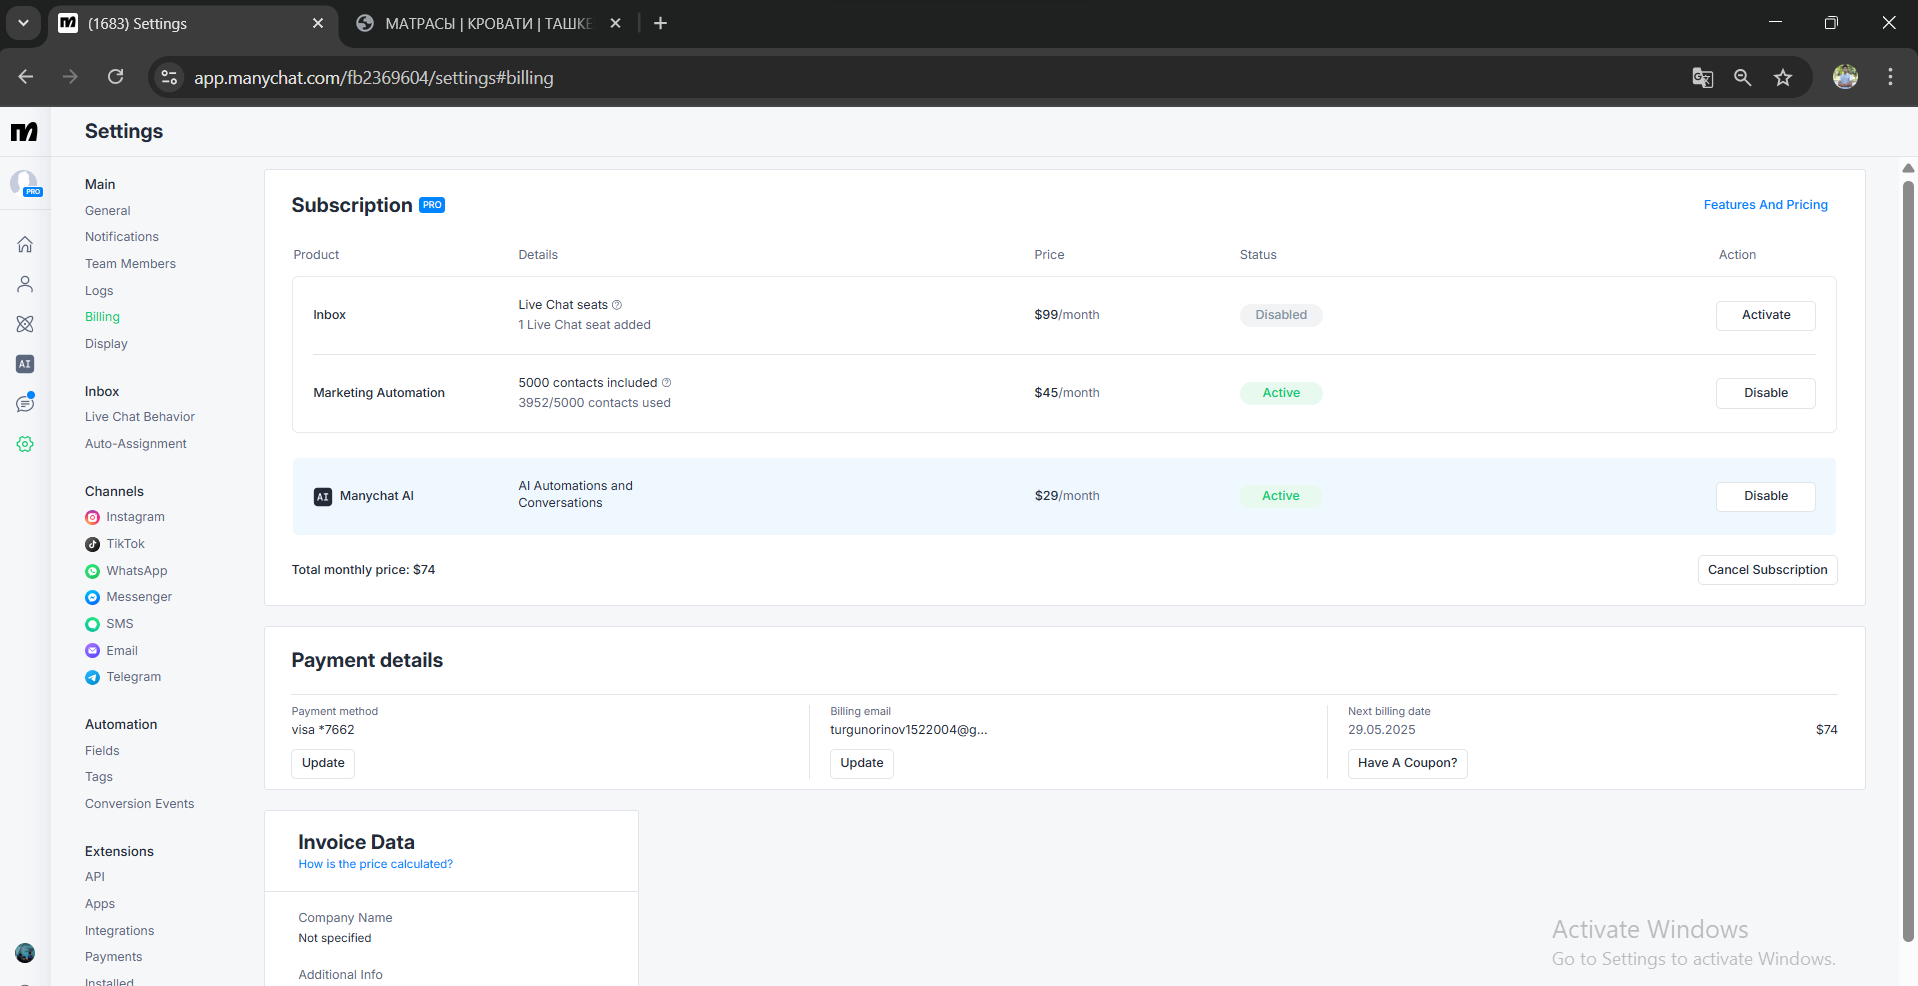Open the AI sidebar icon

pyautogui.click(x=25, y=364)
